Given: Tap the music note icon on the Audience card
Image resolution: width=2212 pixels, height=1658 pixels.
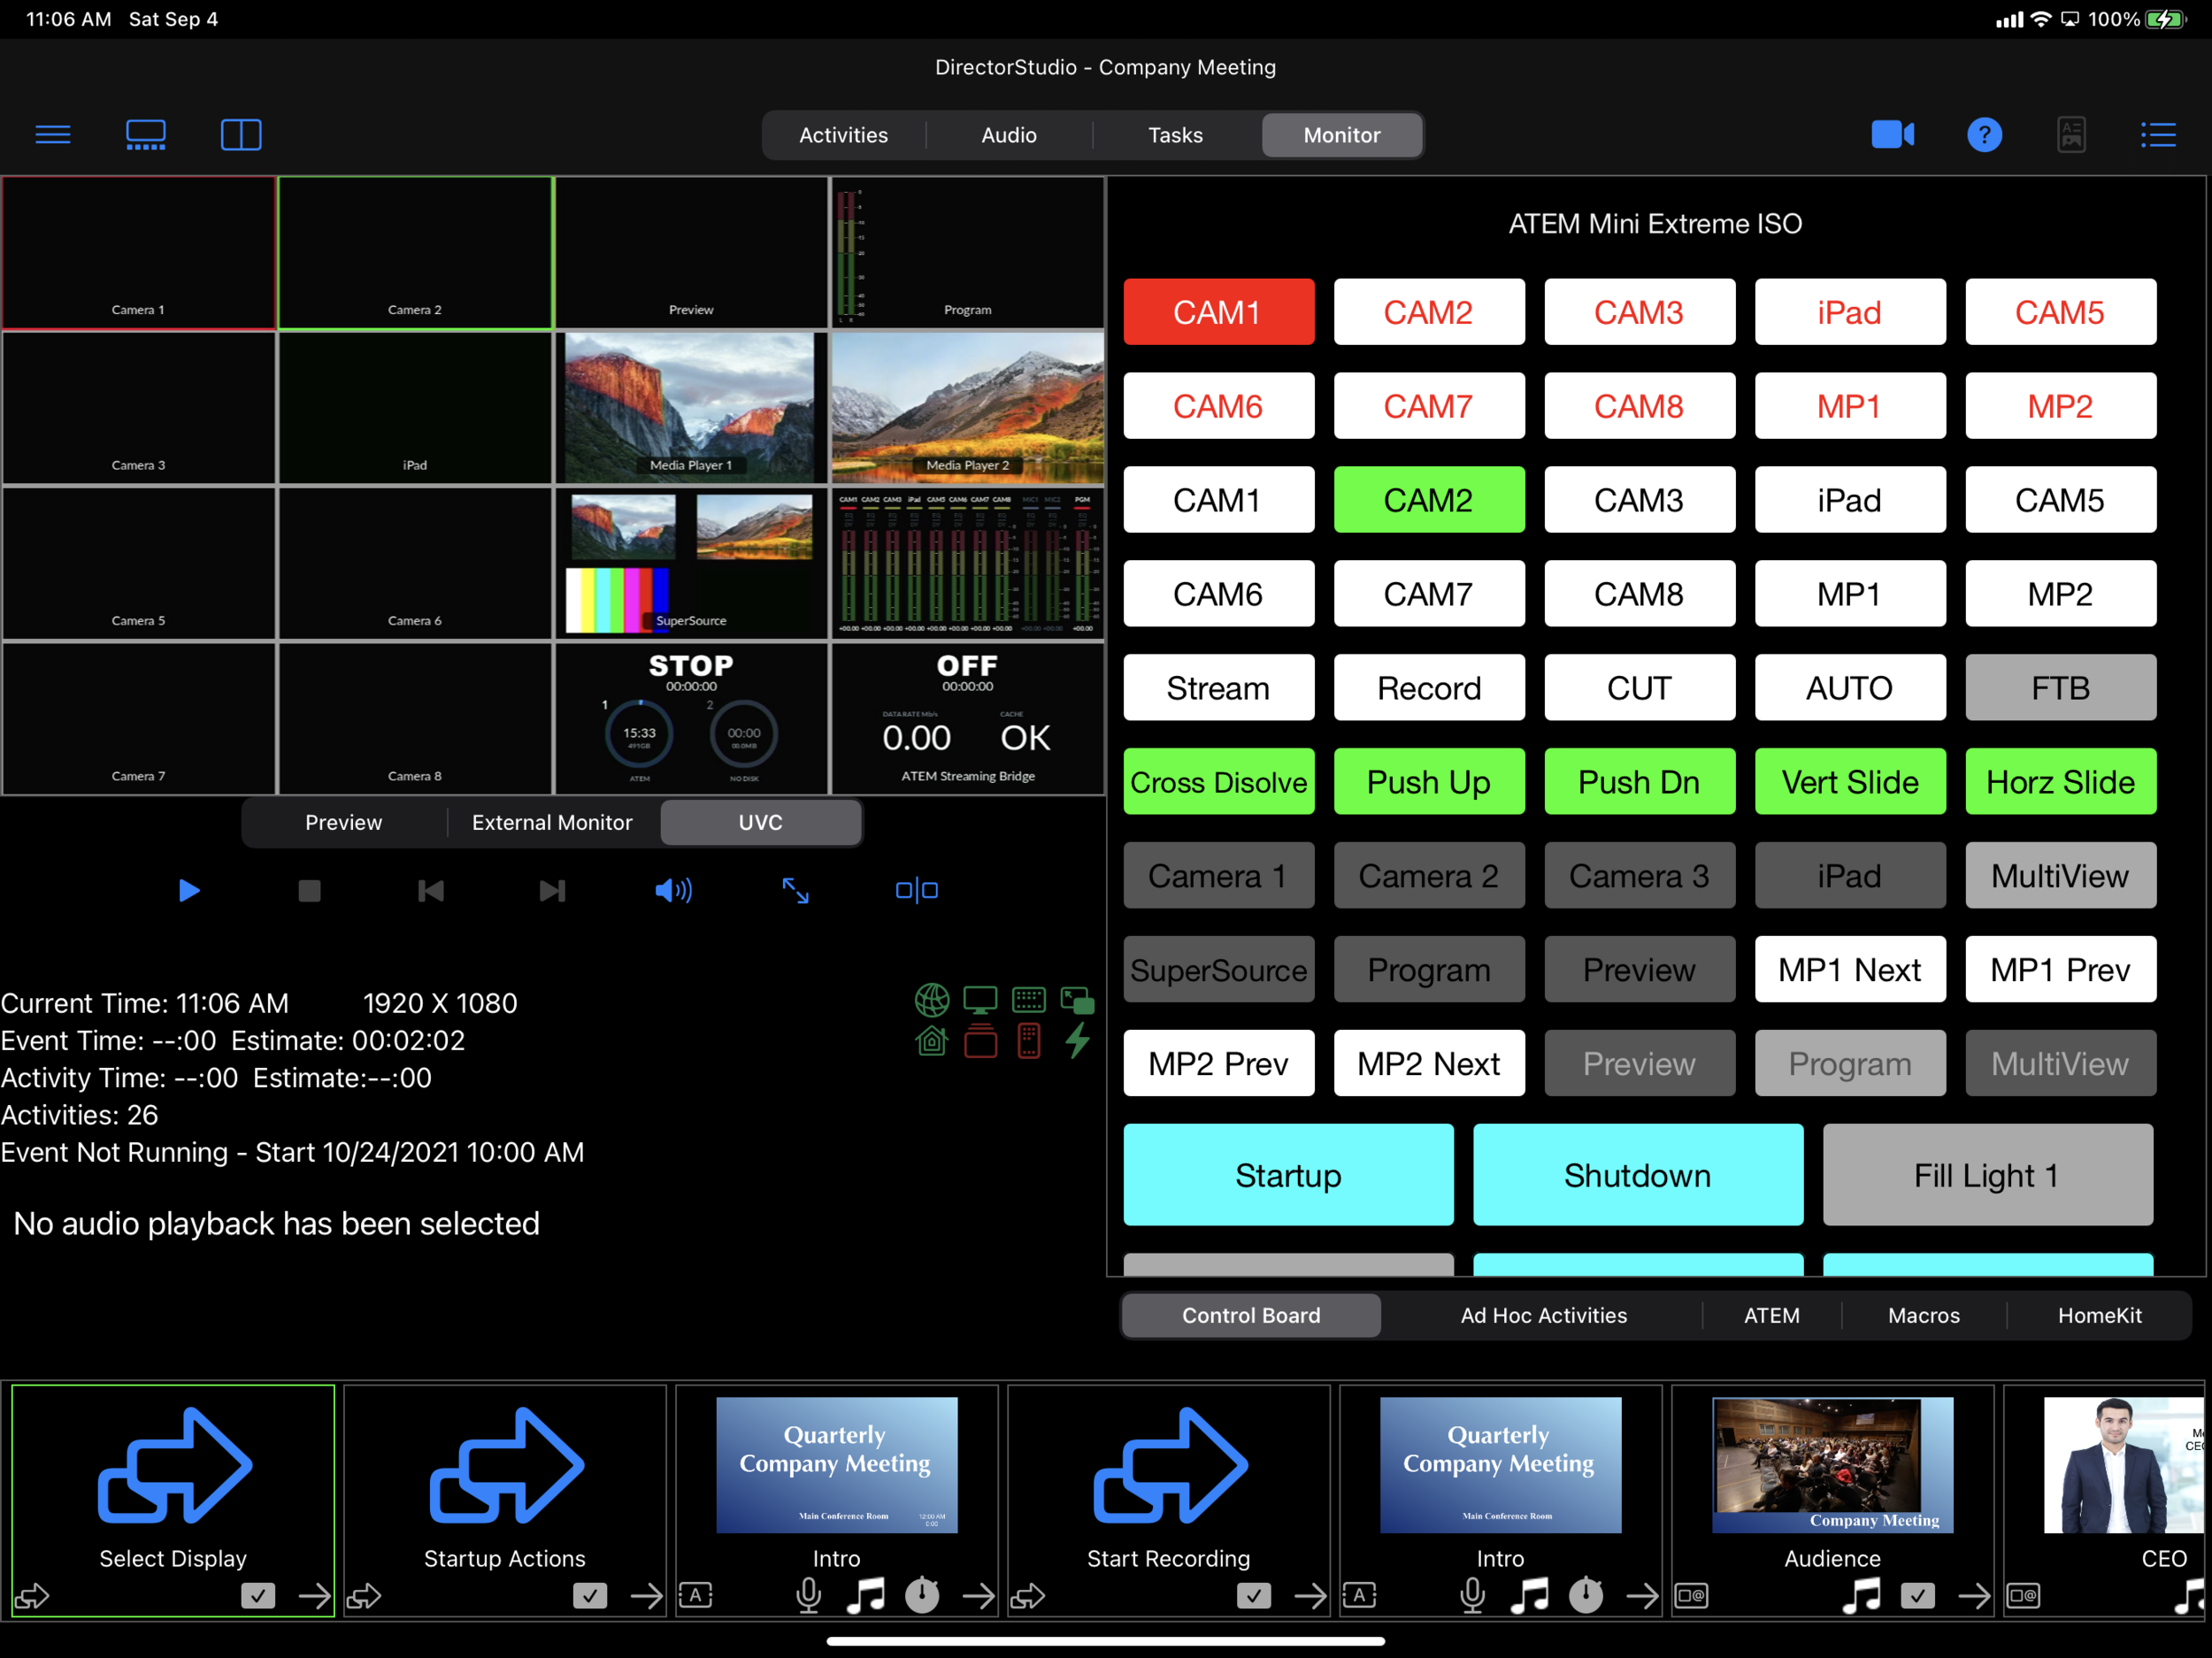Looking at the screenshot, I should (x=1861, y=1595).
